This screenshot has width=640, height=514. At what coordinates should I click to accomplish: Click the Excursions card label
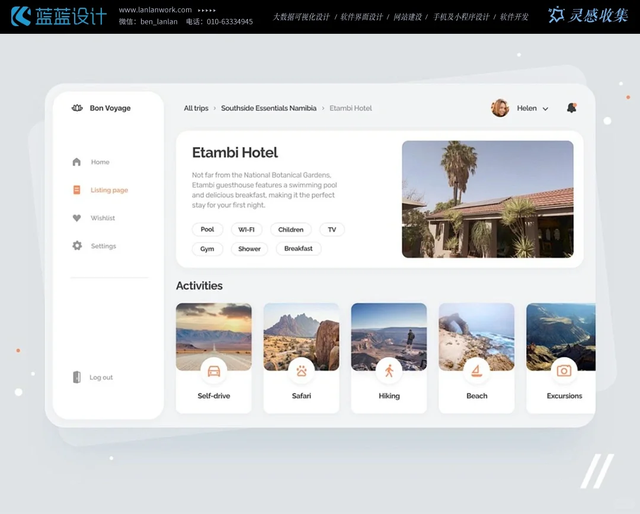point(564,396)
